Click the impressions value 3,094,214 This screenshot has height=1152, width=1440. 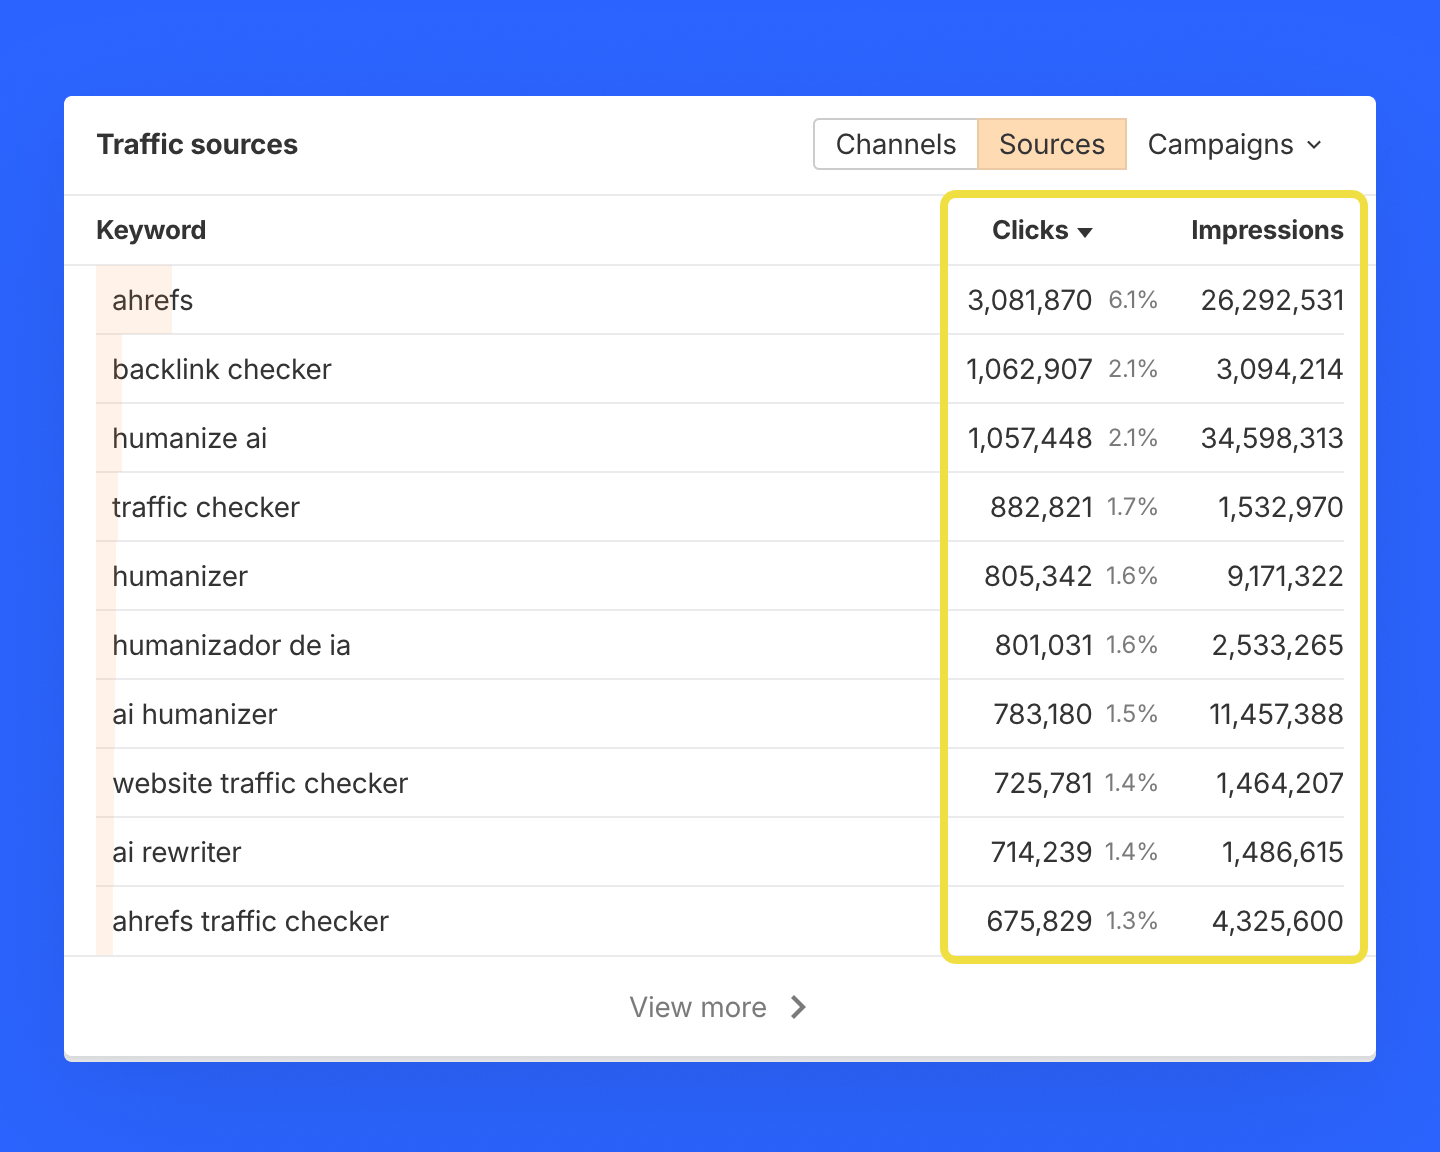click(1280, 369)
